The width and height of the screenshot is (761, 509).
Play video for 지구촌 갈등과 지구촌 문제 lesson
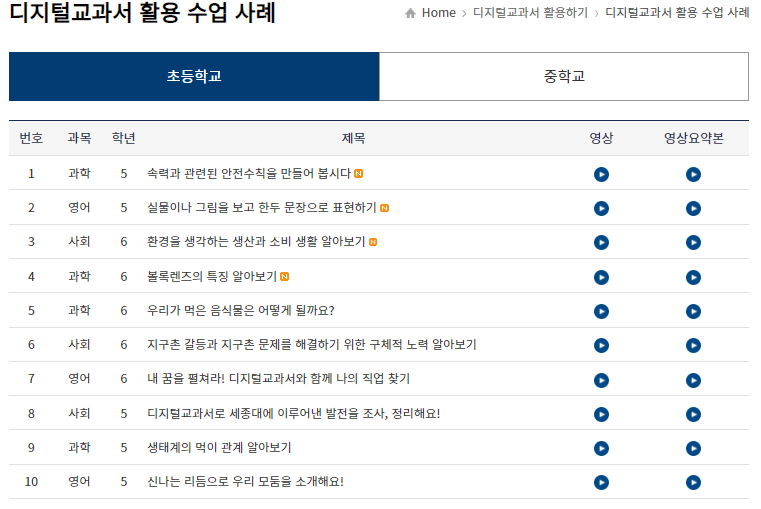(601, 345)
